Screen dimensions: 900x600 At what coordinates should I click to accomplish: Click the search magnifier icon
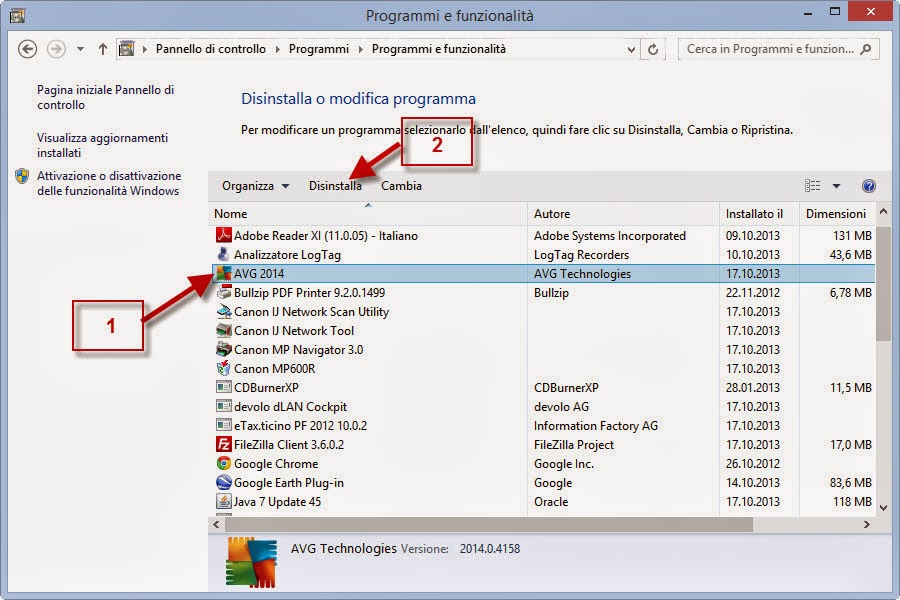866,49
